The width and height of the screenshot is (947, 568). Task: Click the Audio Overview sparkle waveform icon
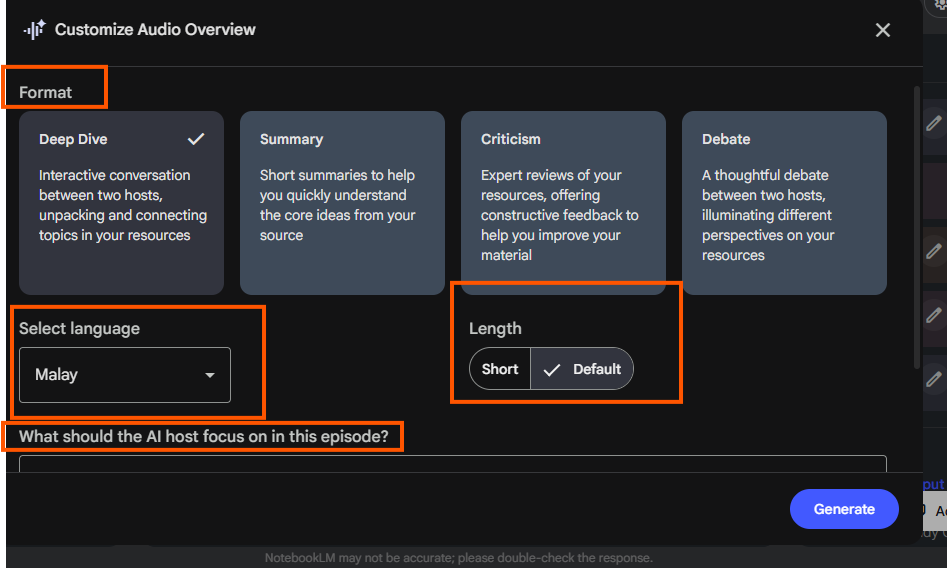point(34,30)
